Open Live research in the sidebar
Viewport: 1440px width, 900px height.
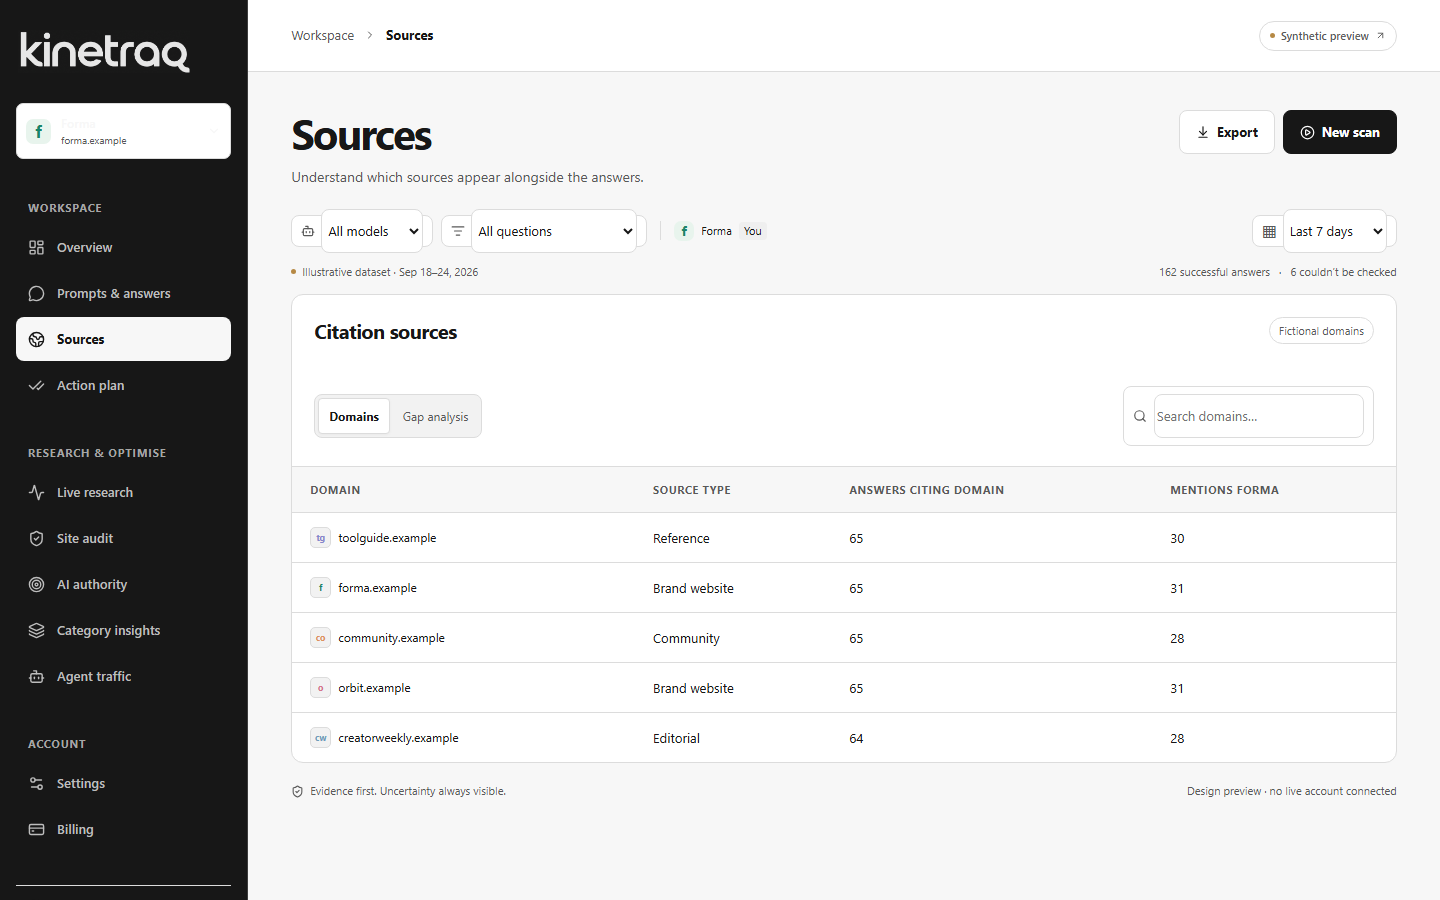pyautogui.click(x=124, y=492)
